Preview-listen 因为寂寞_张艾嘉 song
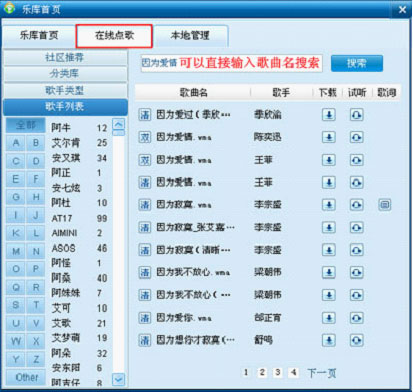 pos(356,228)
